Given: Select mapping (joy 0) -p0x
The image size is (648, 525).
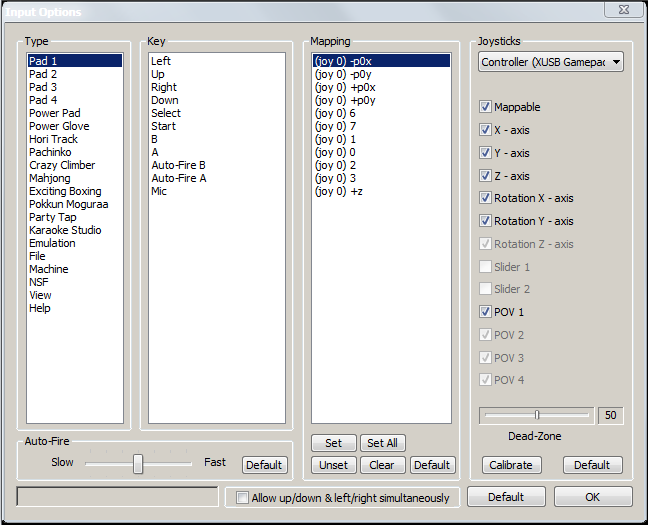Looking at the screenshot, I should [381, 61].
